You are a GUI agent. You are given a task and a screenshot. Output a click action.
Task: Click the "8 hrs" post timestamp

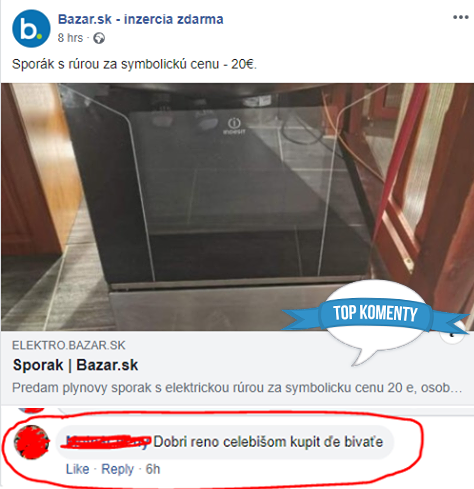pyautogui.click(x=70, y=38)
